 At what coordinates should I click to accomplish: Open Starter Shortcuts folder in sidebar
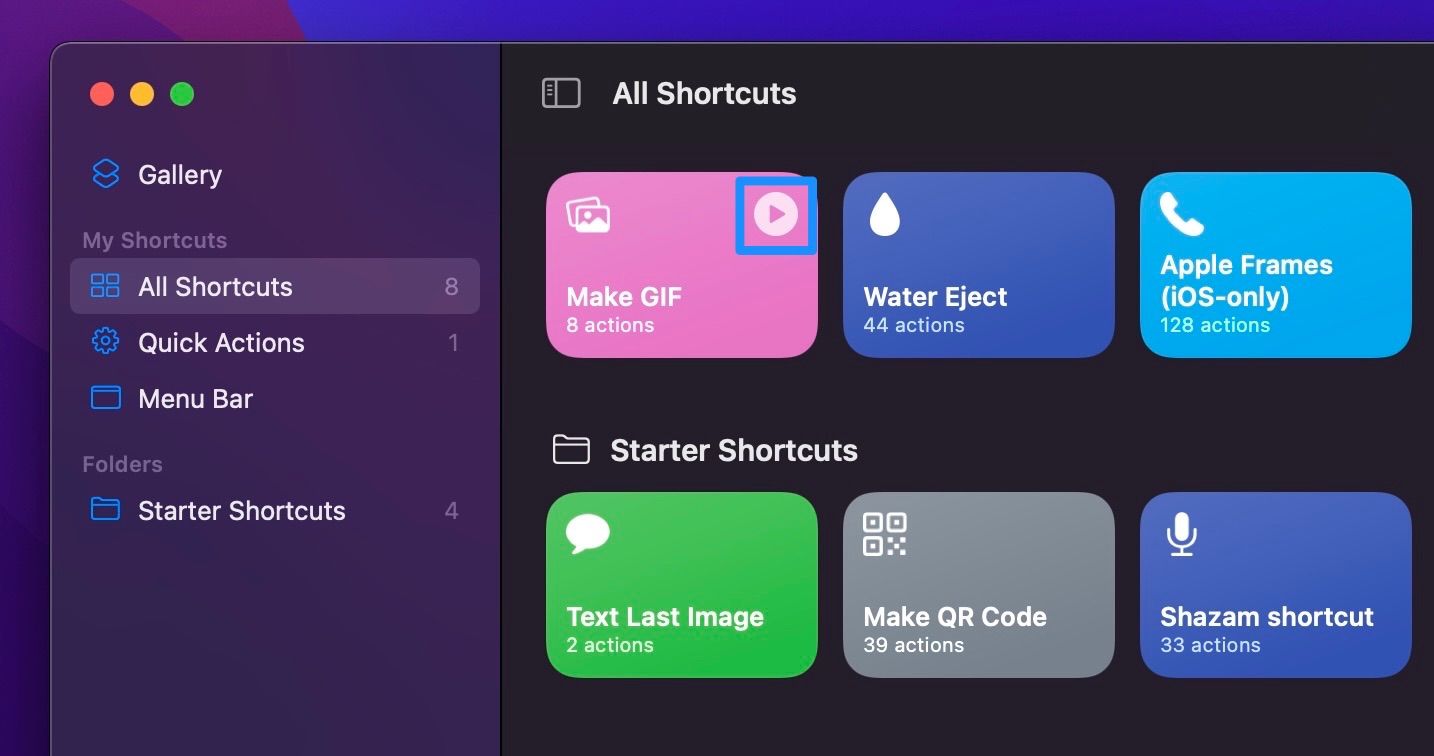(x=241, y=511)
